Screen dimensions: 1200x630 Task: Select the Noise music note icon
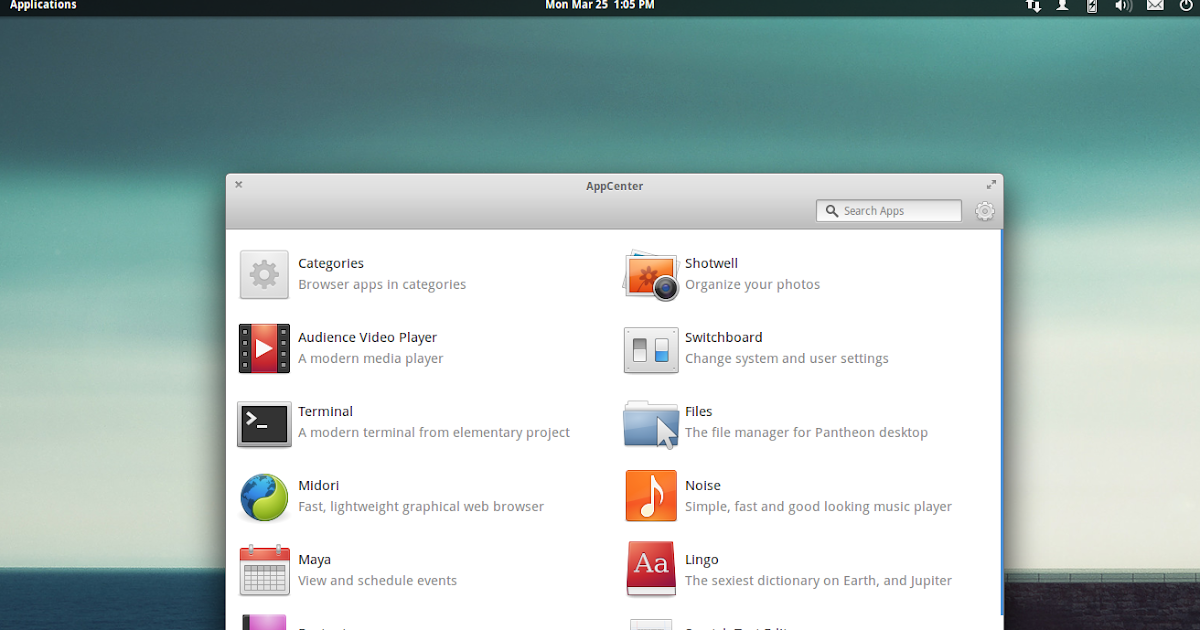click(x=651, y=496)
